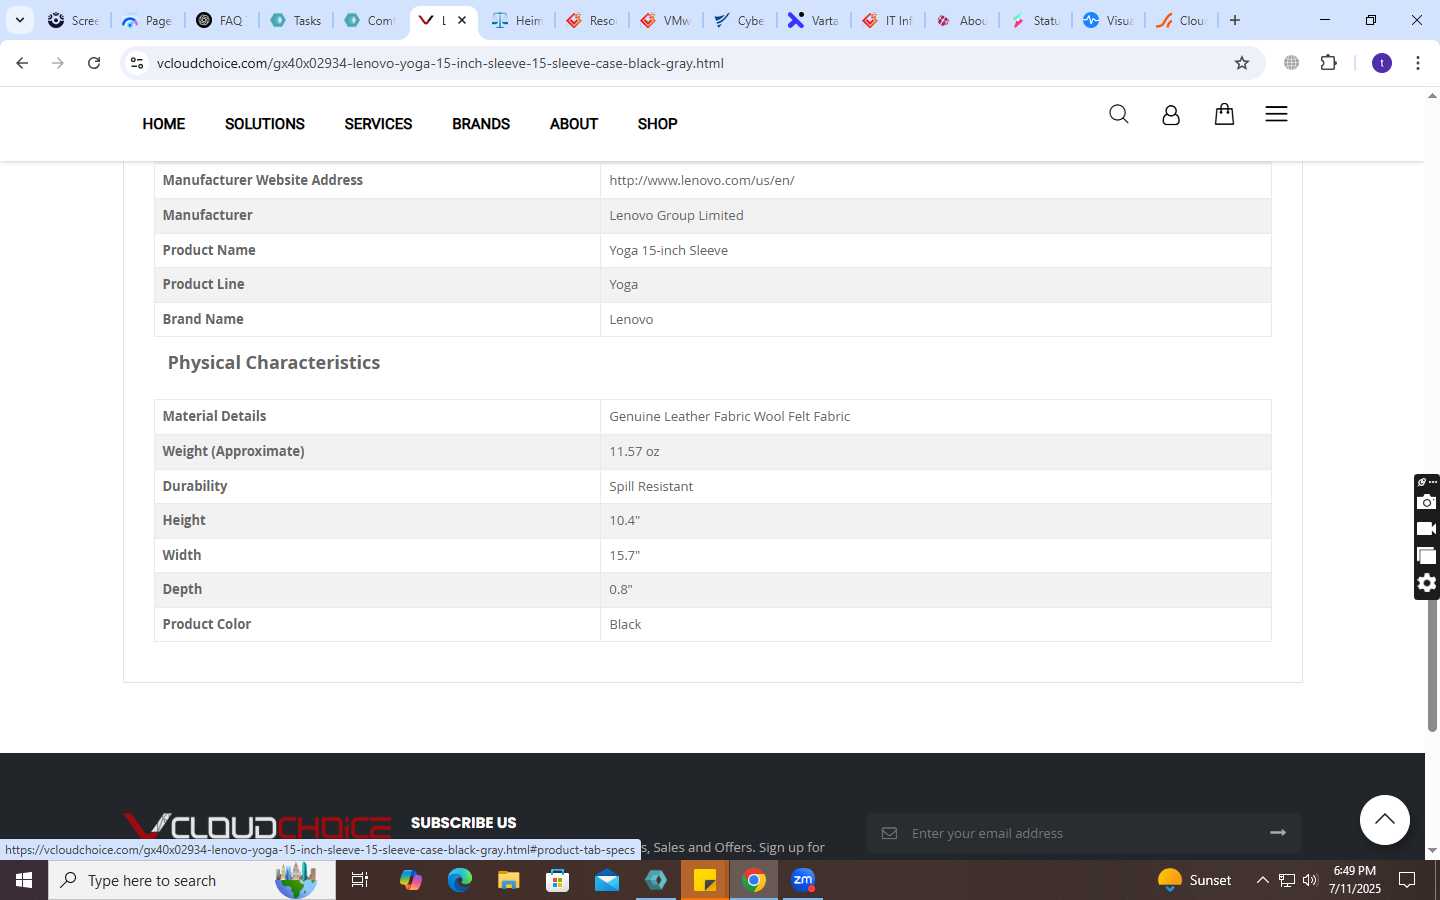Switch to the Visu tab
1440x900 pixels.
pyautogui.click(x=1110, y=20)
